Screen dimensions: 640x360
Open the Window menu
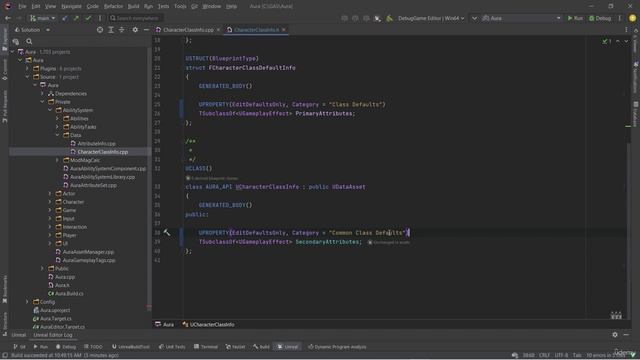(x=211, y=7)
